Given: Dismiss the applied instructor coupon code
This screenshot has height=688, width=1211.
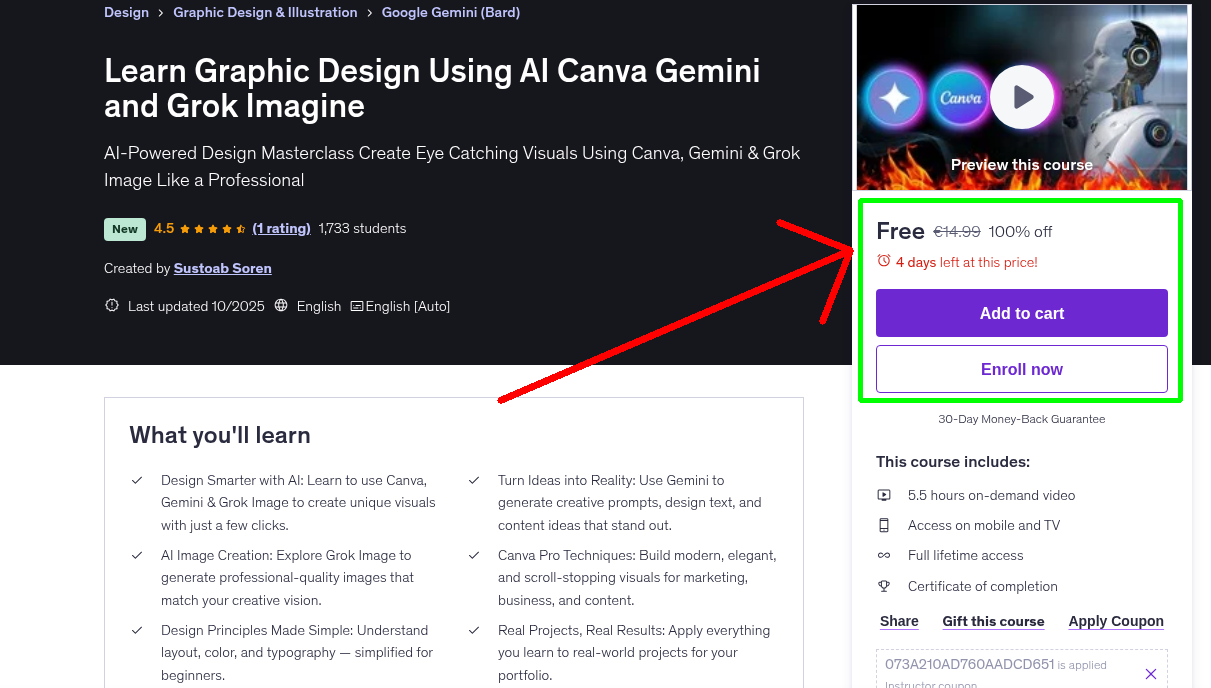Looking at the screenshot, I should 1151,673.
